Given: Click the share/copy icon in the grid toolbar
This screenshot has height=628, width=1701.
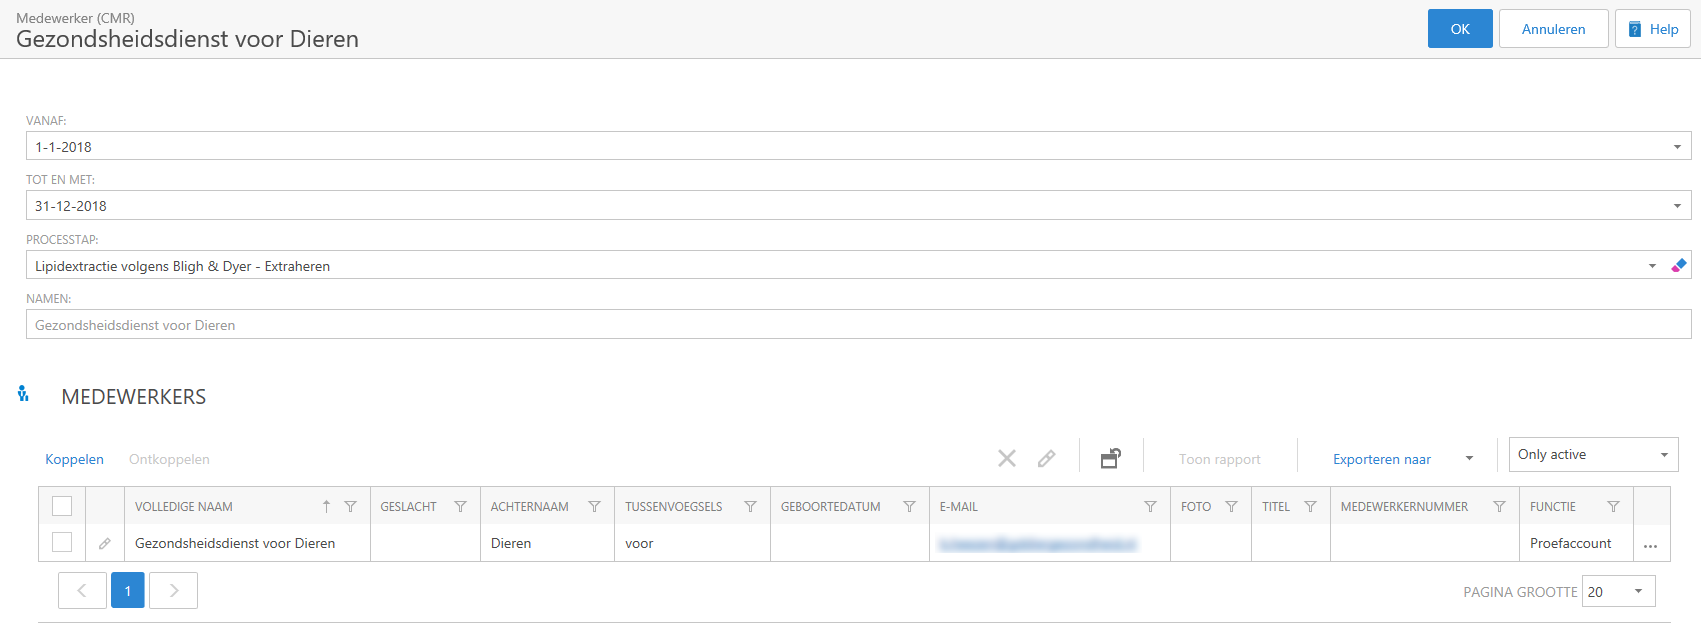Looking at the screenshot, I should tap(1110, 458).
